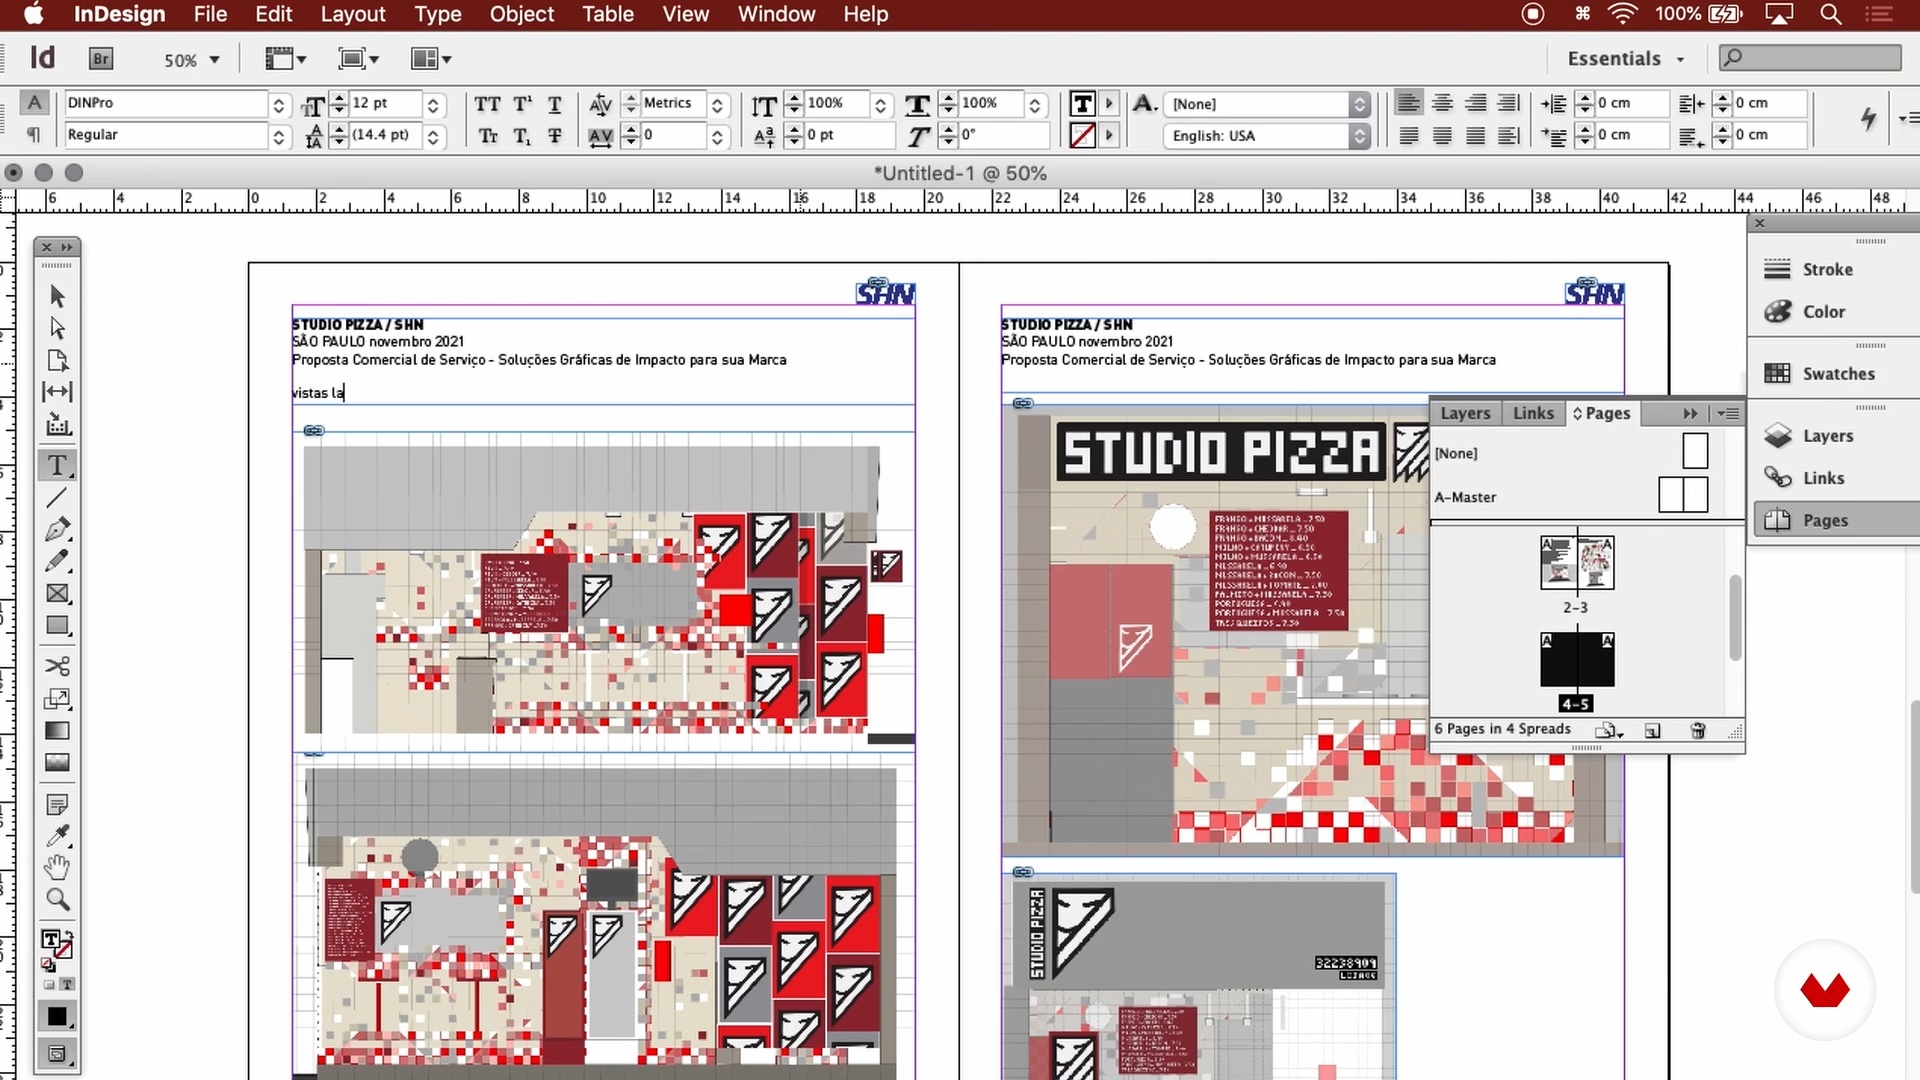1920x1080 pixels.
Task: Select the Zoom tool
Action: (57, 899)
